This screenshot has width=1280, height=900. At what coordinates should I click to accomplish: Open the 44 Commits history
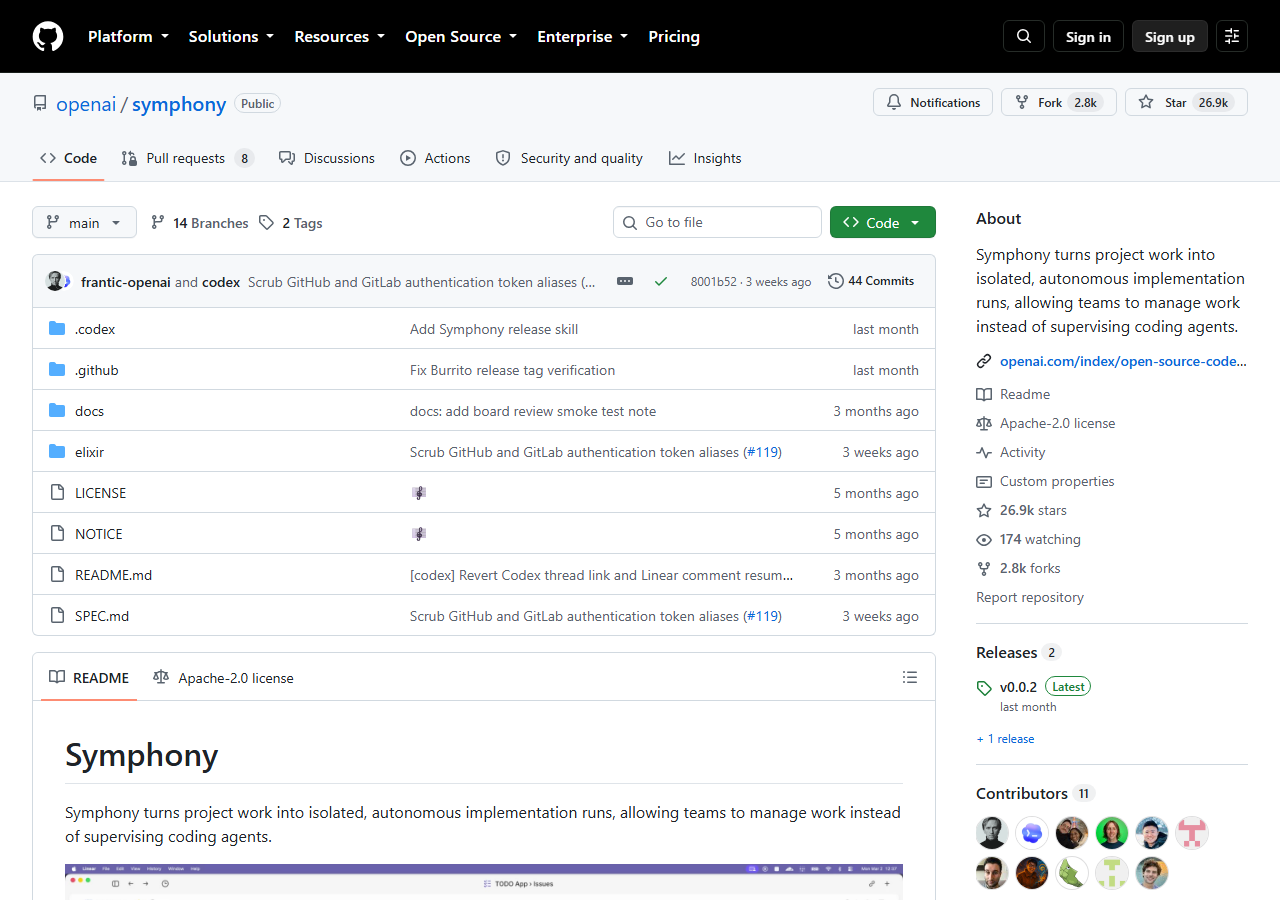(871, 281)
